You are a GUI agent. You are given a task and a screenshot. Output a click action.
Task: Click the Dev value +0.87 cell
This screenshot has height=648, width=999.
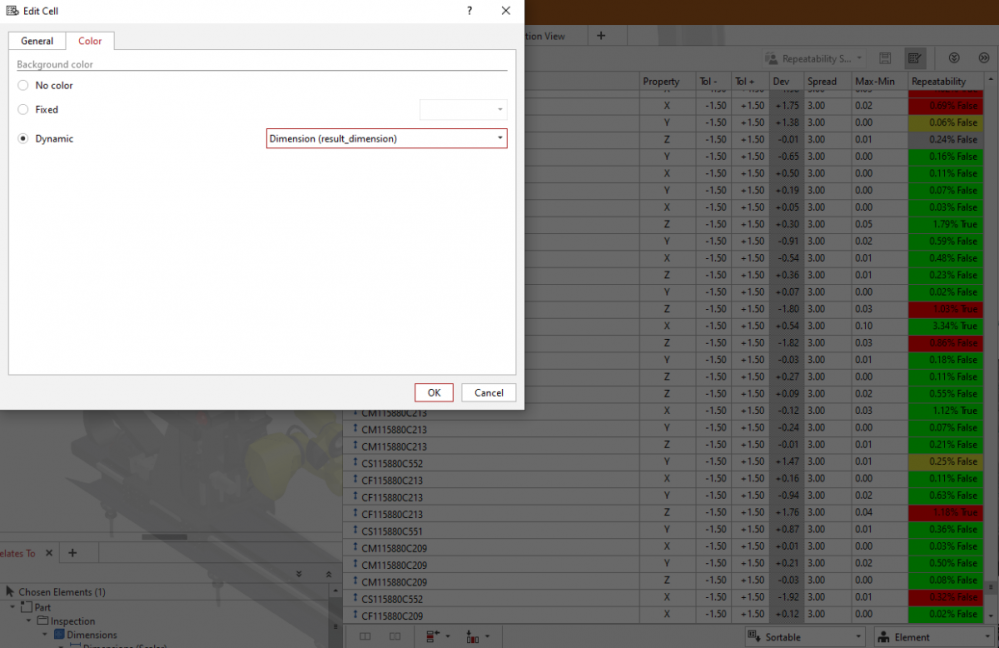point(786,529)
